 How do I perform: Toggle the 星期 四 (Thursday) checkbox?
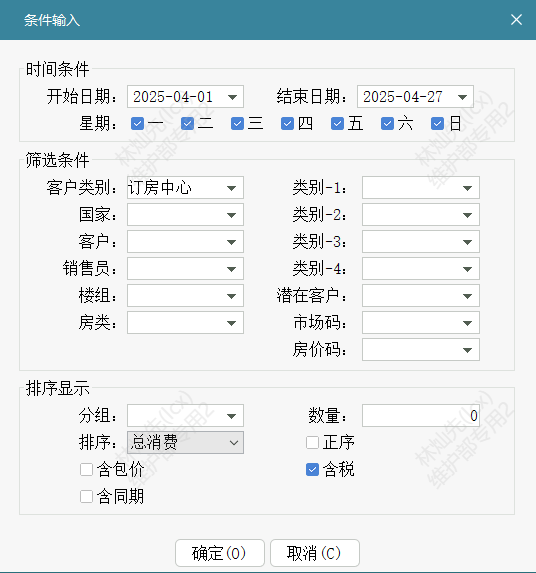288,124
